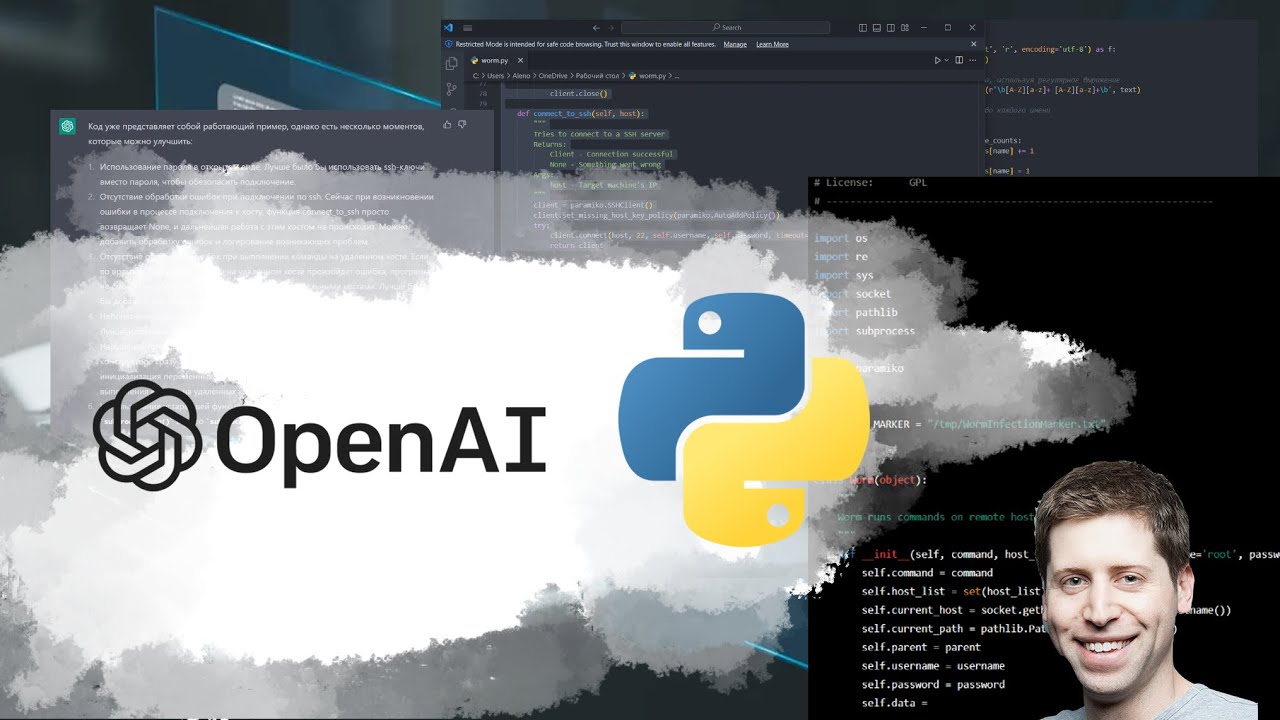Toggle the secondary side bar layout icon
Screen dimensions: 1280x720
890,28
